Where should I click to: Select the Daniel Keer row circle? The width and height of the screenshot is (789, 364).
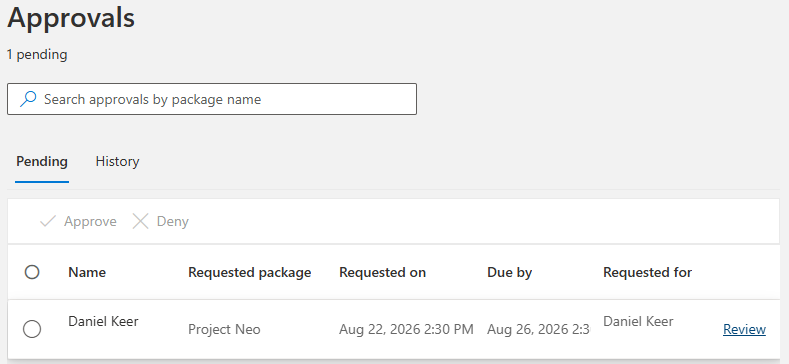point(32,329)
